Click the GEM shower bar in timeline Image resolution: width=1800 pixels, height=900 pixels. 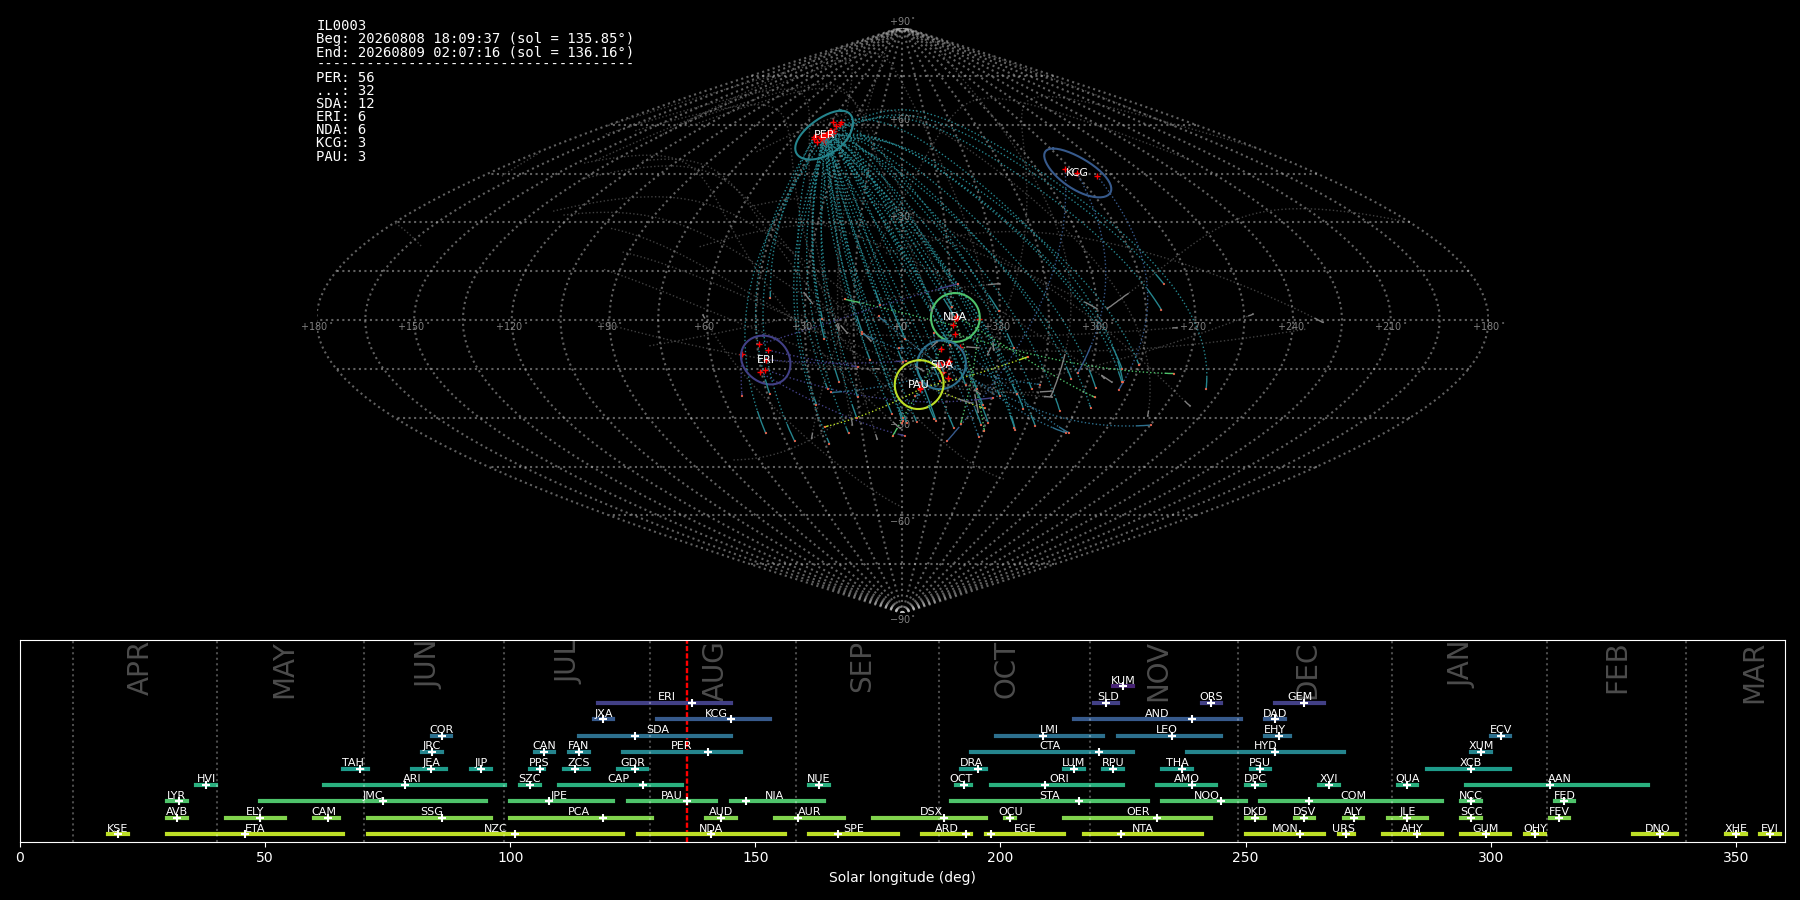click(x=1299, y=703)
